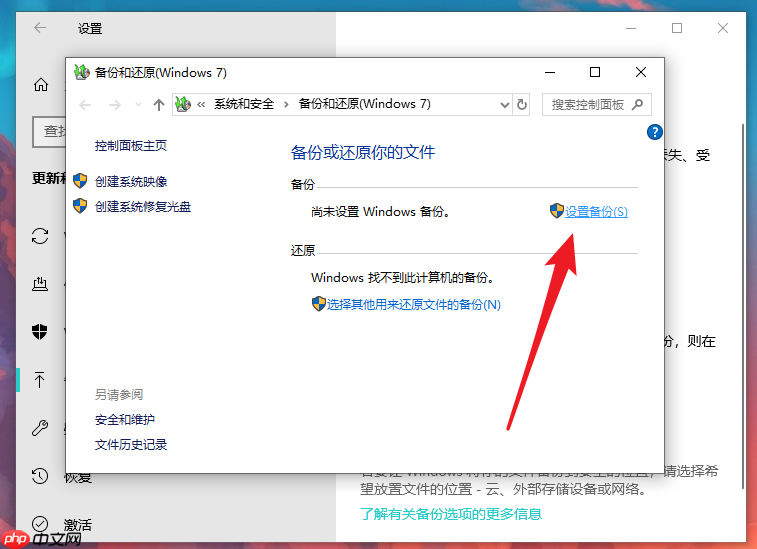Maximize the Settings window
The width and height of the screenshot is (757, 549).
[677, 28]
